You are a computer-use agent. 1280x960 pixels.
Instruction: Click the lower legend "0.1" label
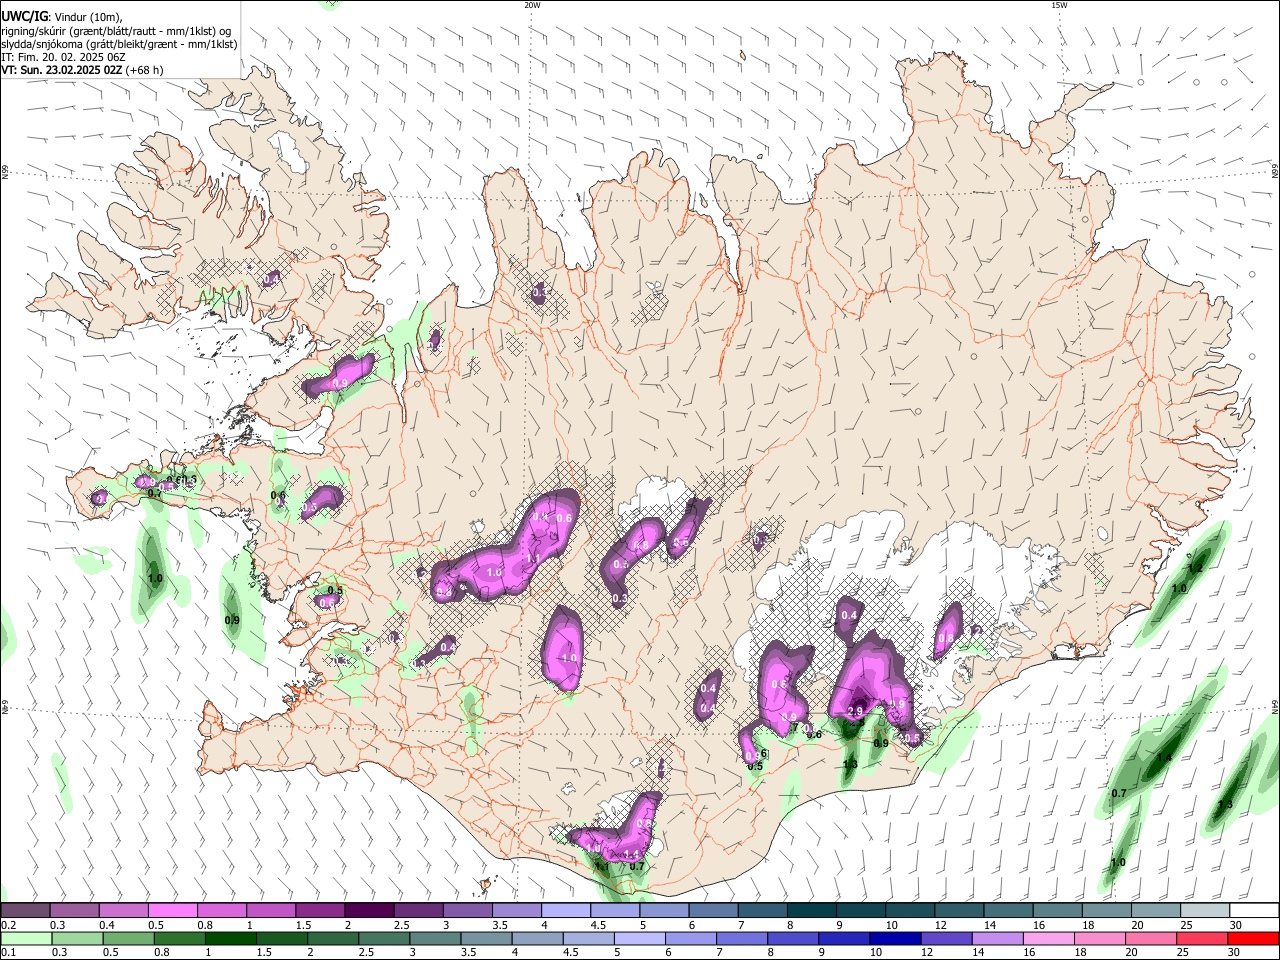(x=8, y=953)
